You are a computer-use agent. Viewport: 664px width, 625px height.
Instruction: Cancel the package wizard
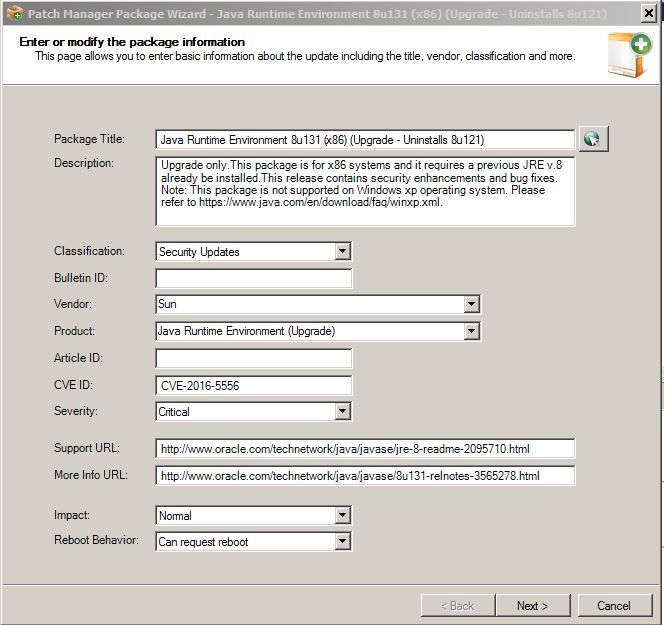click(614, 606)
